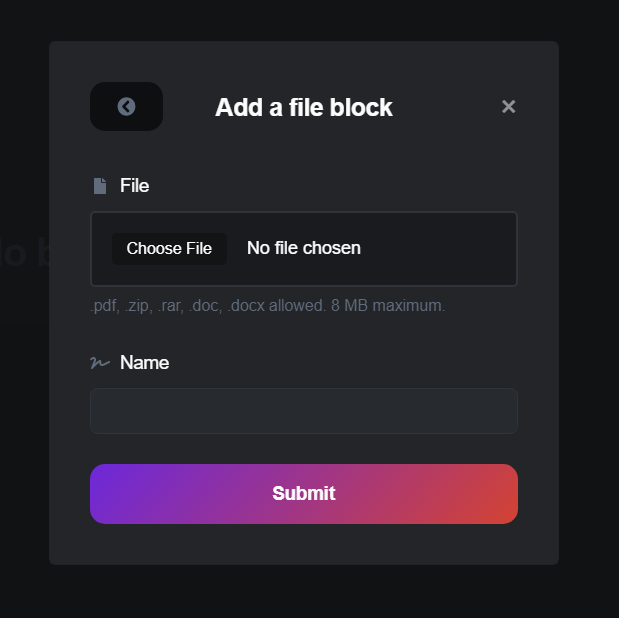619x618 pixels.
Task: Close the Add a file block dialog
Action: 508,107
